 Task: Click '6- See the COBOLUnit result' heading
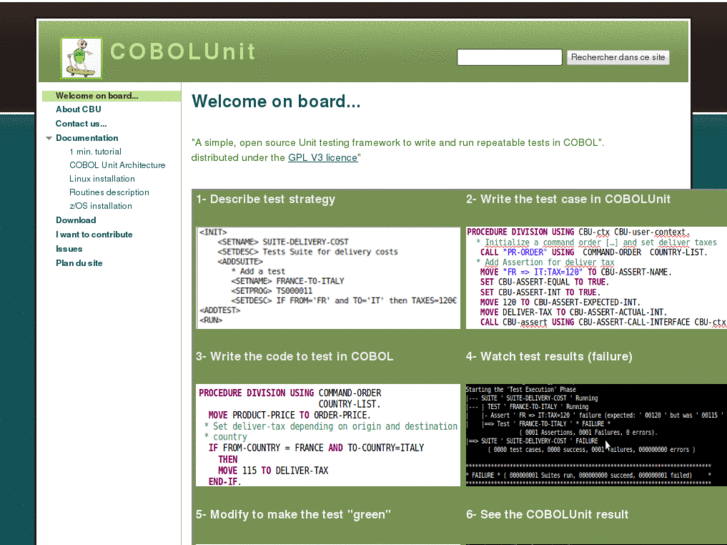tap(547, 514)
